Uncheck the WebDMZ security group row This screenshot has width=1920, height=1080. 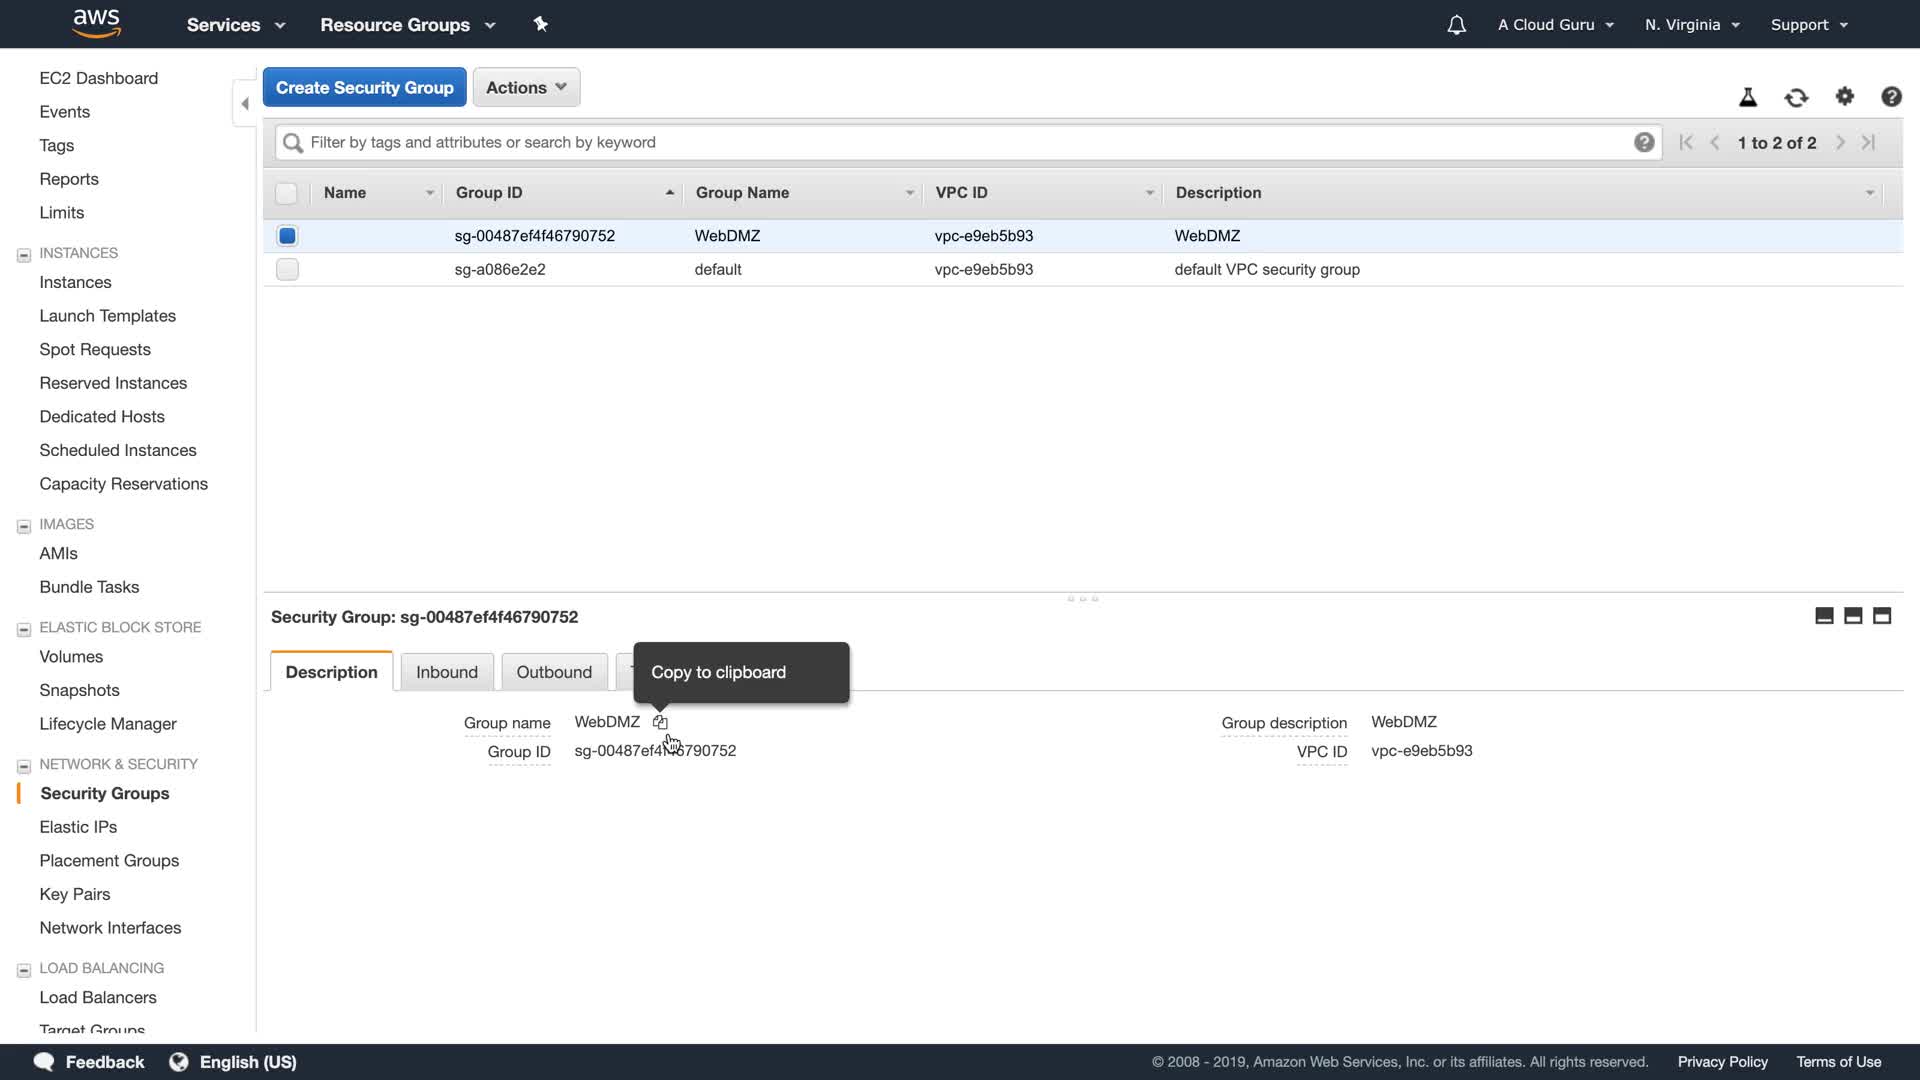(287, 236)
